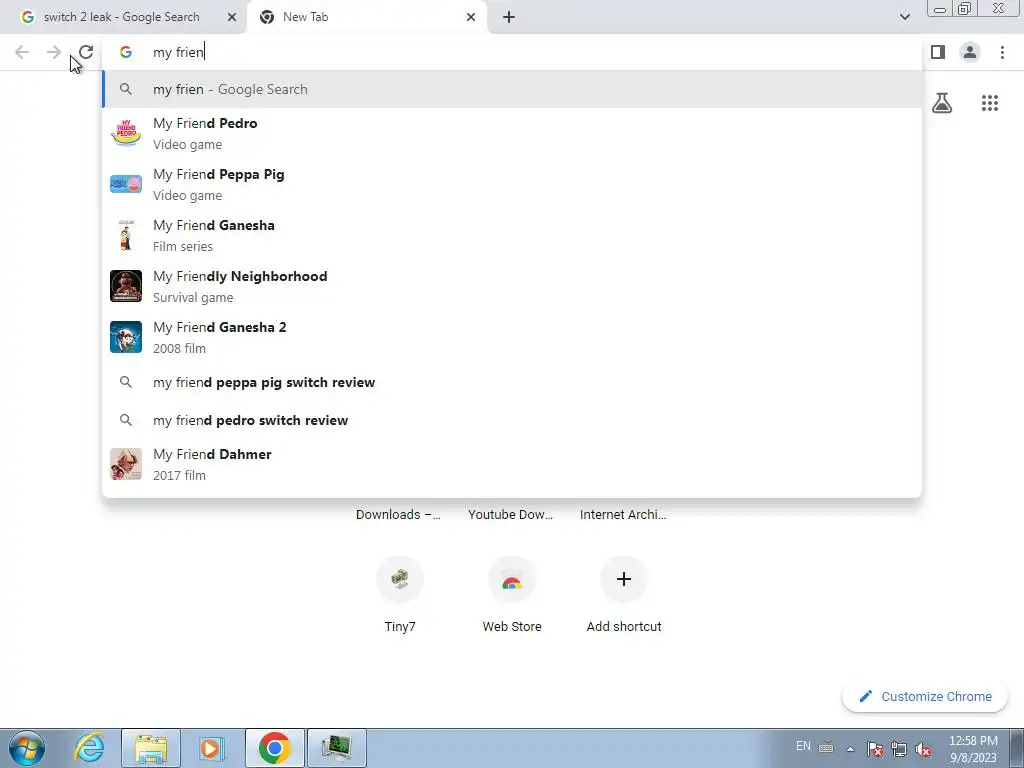
Task: Click the My Friendly Neighborhood thumbnail
Action: click(126, 286)
